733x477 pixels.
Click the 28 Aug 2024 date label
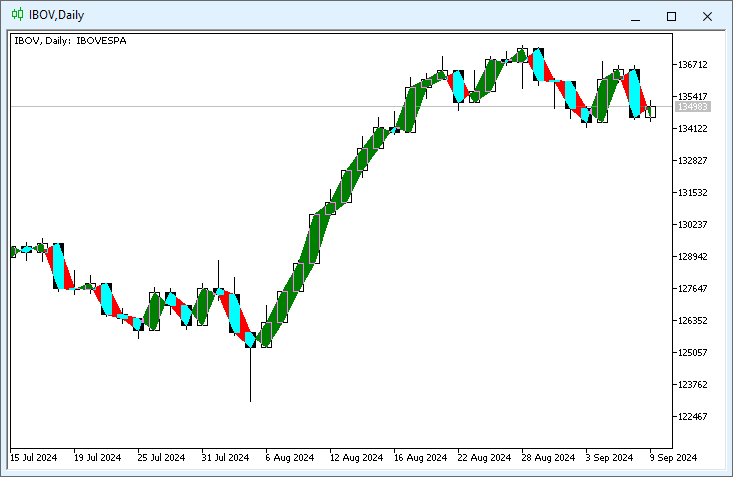(x=548, y=457)
